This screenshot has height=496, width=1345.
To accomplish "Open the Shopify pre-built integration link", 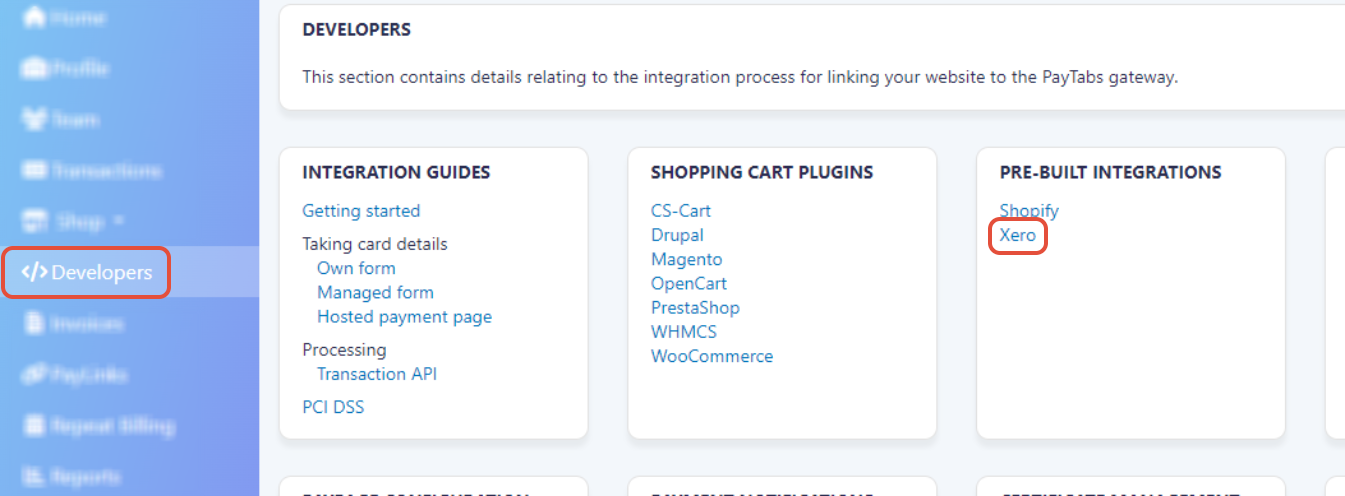I will 1029,211.
